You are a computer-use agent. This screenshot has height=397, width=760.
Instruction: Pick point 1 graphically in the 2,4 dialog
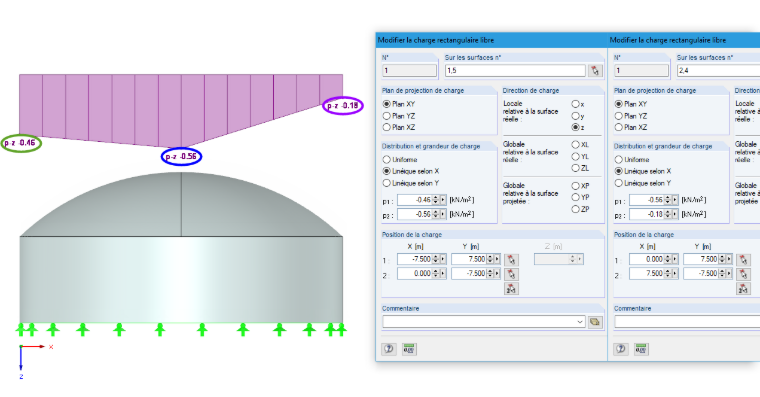pyautogui.click(x=743, y=260)
